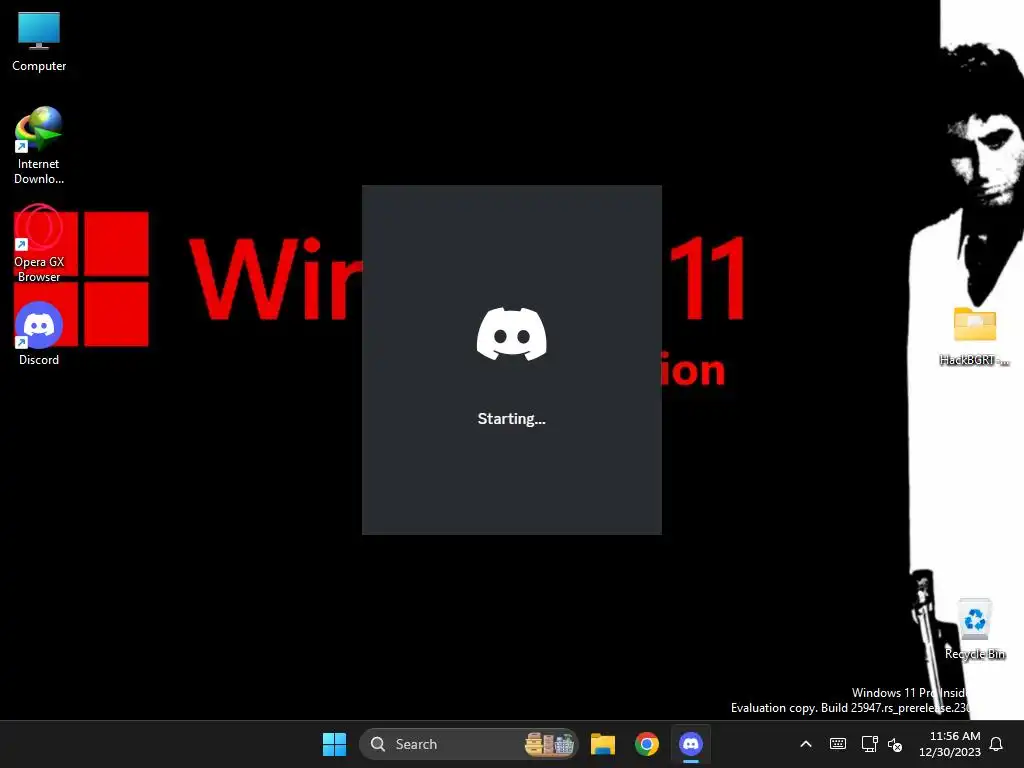Select the Opera GX Browser shortcut

tap(39, 244)
